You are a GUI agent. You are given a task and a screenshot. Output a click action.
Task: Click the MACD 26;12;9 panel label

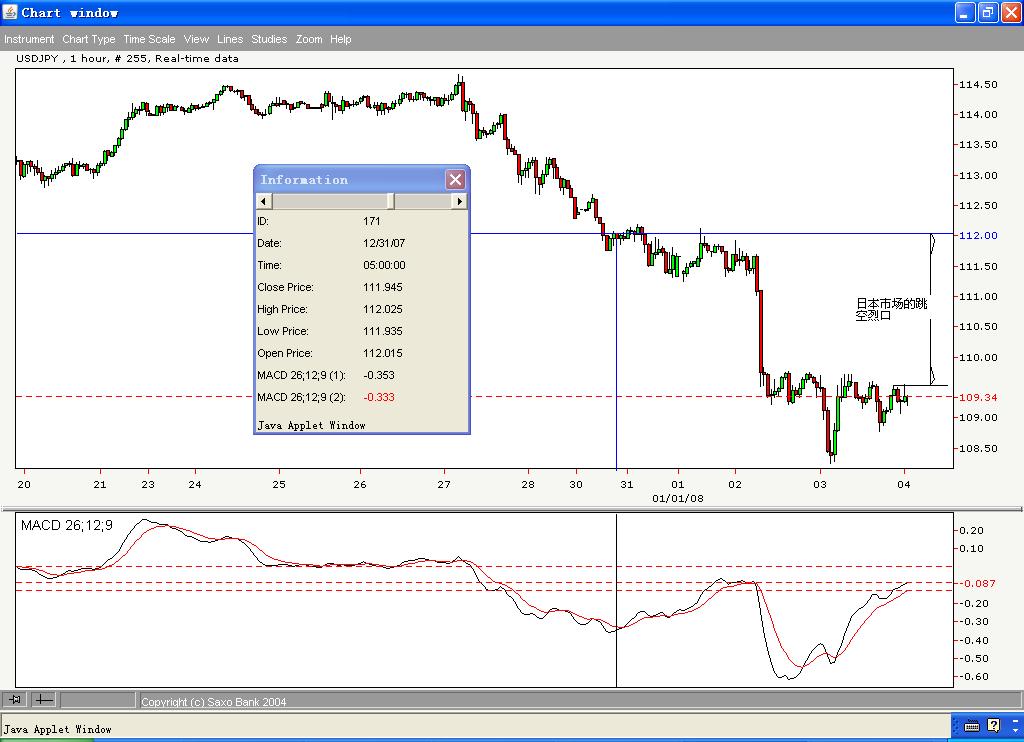click(67, 525)
